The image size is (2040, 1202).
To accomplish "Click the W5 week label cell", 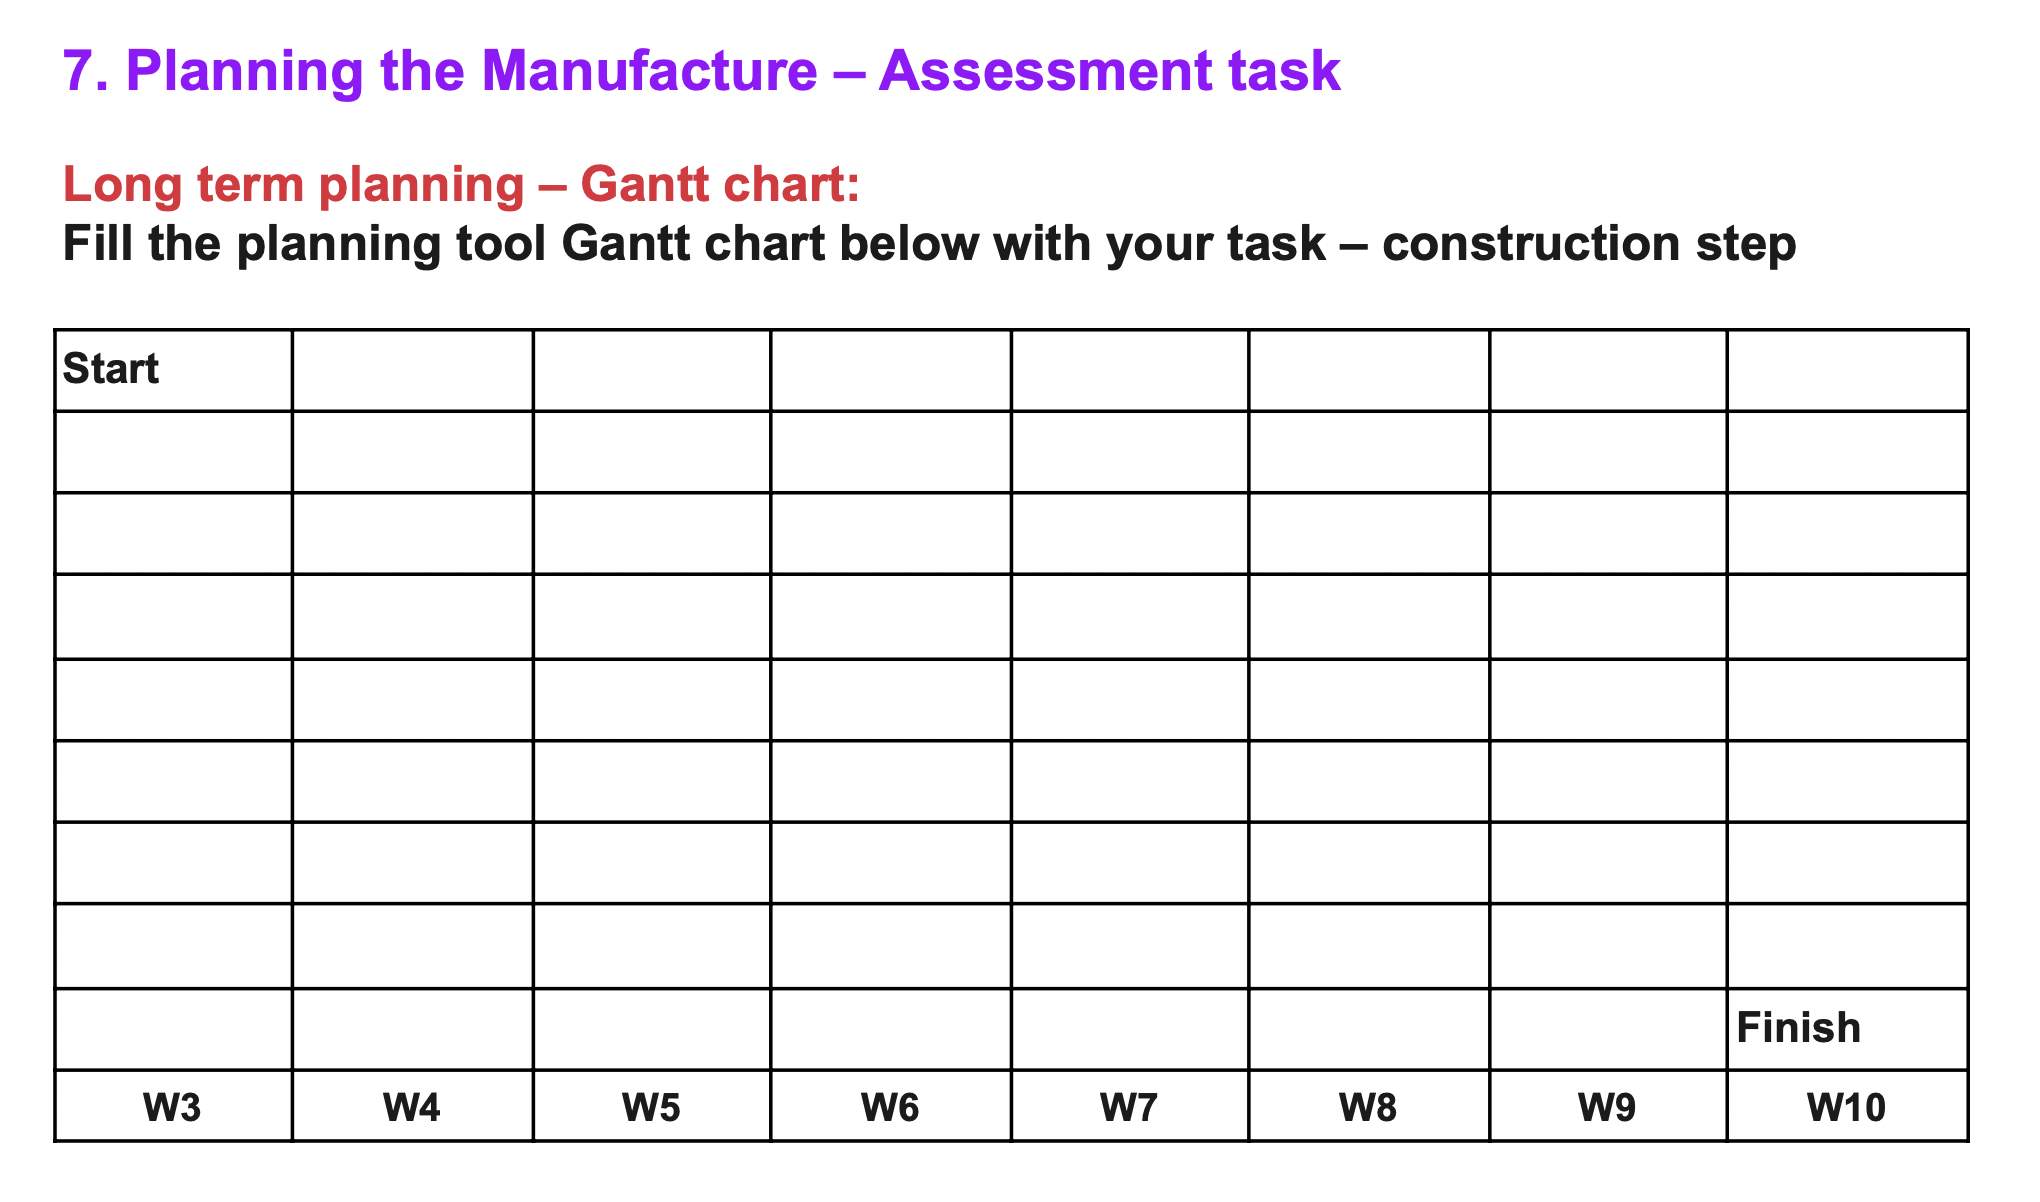I will (651, 1106).
